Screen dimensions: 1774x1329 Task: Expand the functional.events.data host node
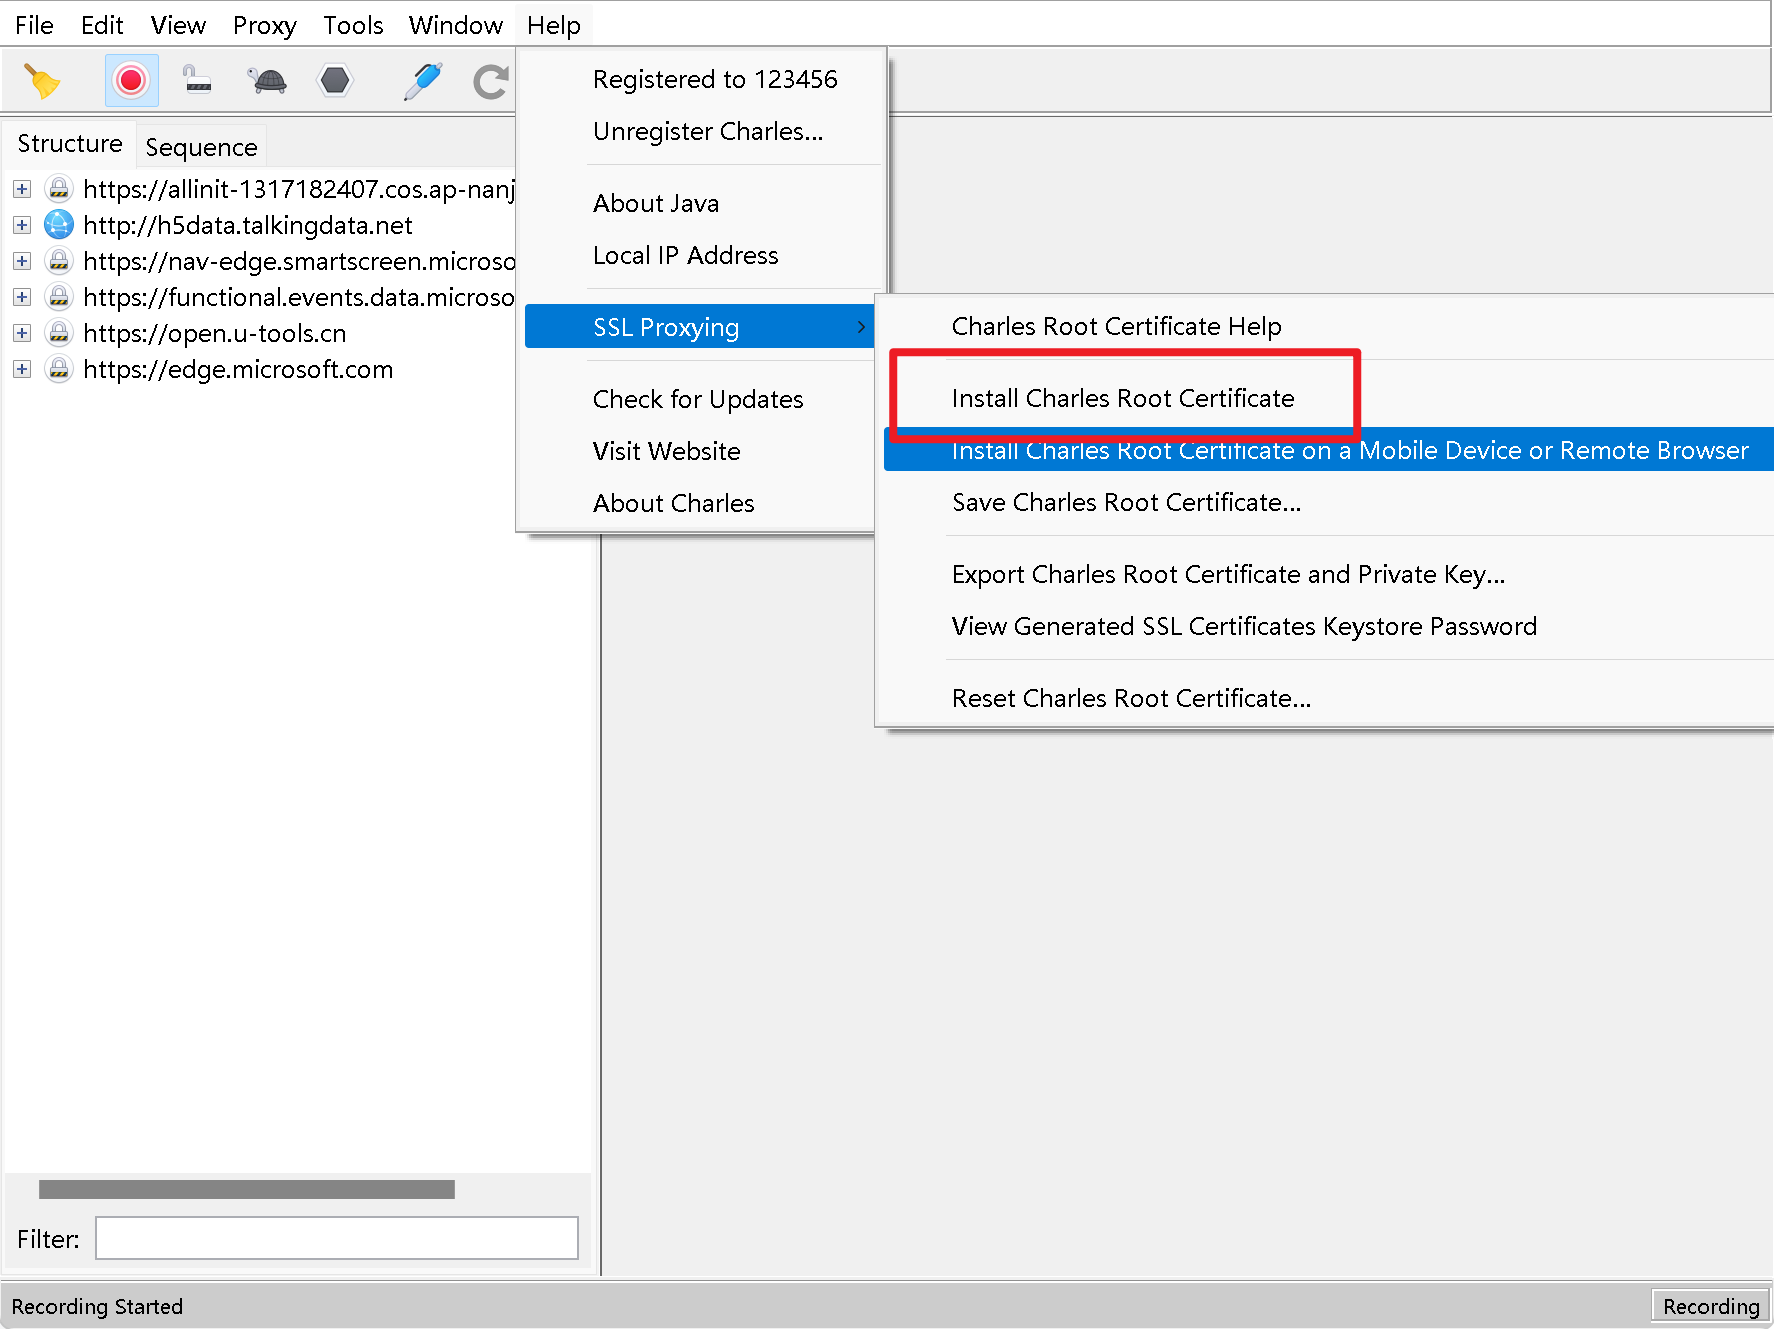pos(22,297)
